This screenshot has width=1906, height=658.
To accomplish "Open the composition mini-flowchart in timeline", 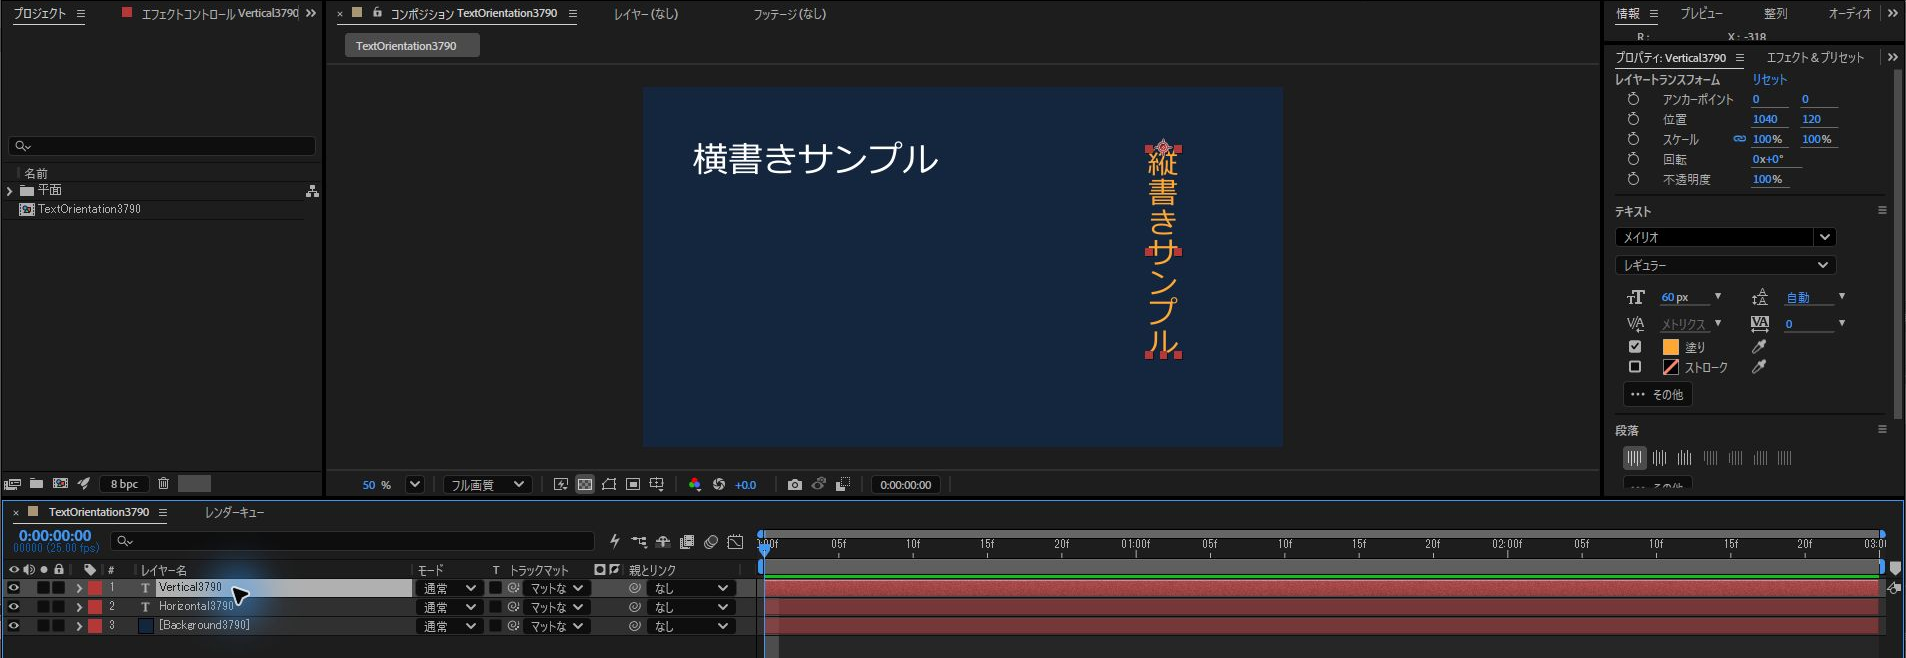I will coord(639,542).
